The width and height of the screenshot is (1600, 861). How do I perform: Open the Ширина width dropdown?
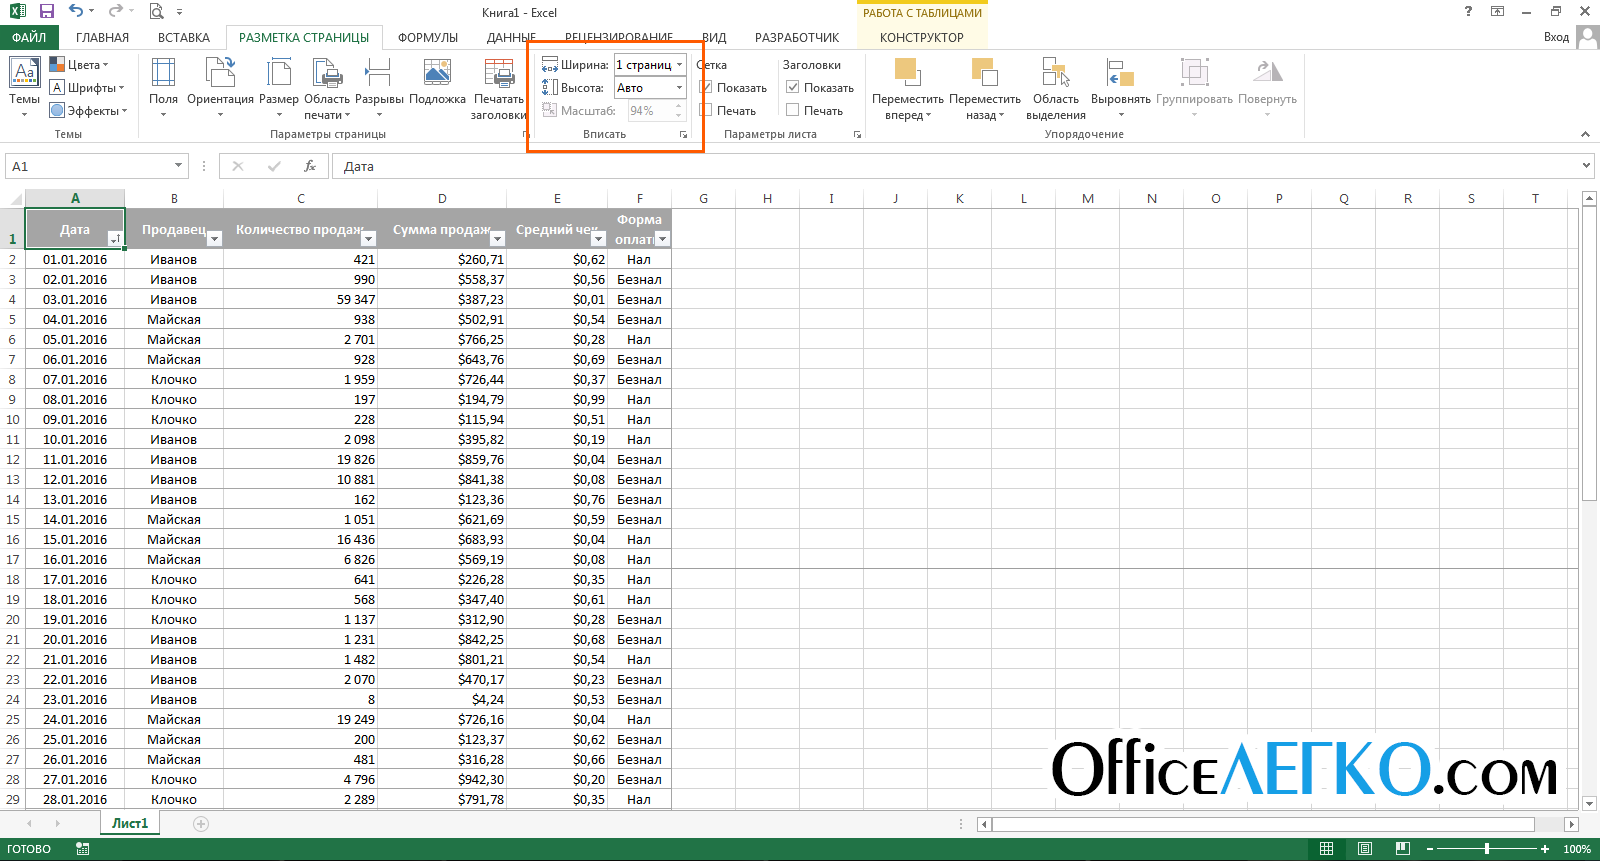pos(679,65)
